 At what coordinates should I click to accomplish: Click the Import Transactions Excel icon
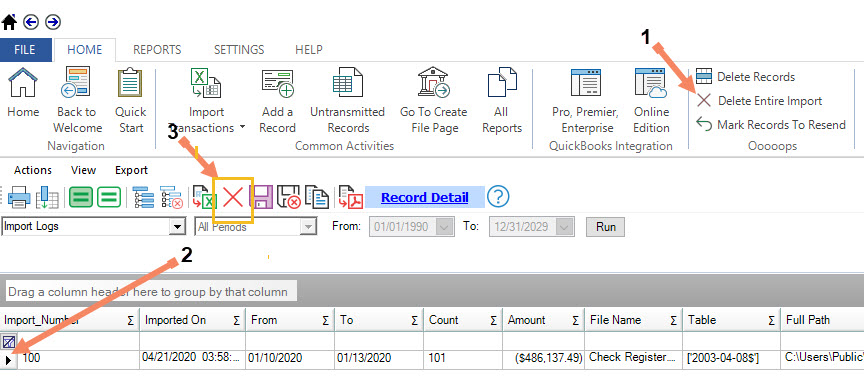click(206, 83)
